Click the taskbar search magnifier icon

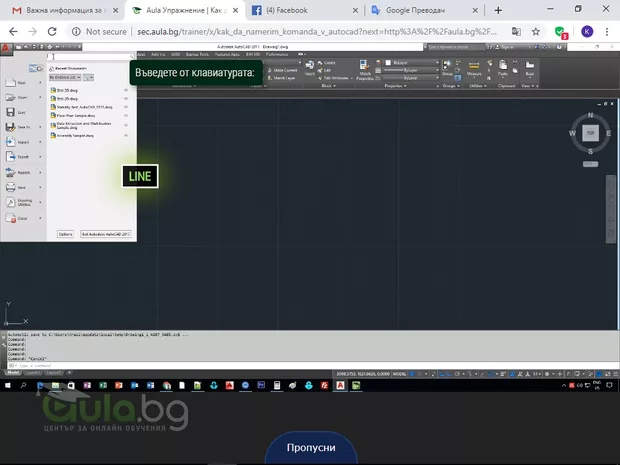23,385
